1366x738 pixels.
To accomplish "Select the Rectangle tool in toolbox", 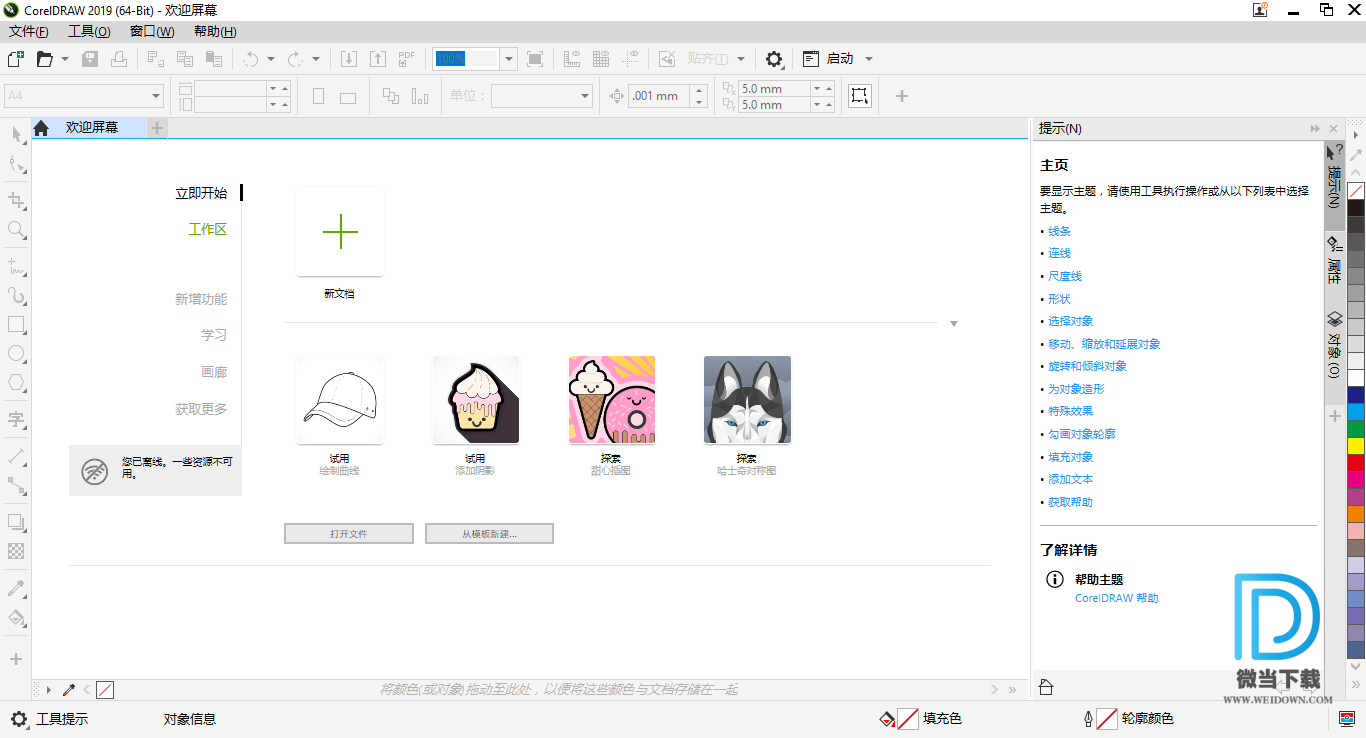I will tap(16, 324).
